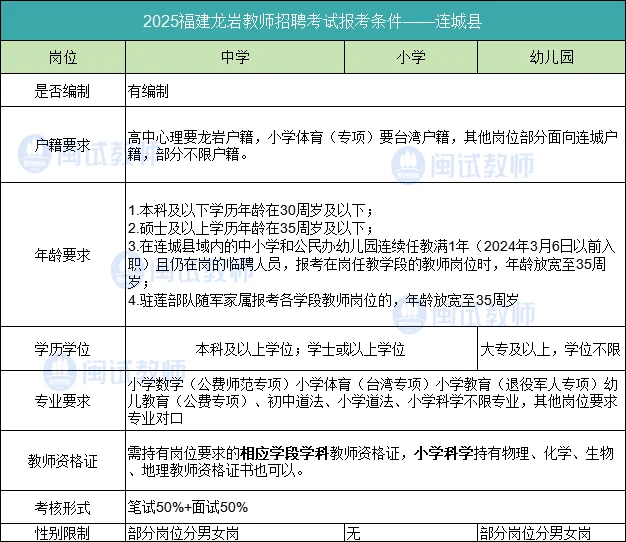Image resolution: width=626 pixels, height=542 pixels.
Task: Click line '1.本科及以下学历年龄在30周岁及以下'
Action: point(251,210)
